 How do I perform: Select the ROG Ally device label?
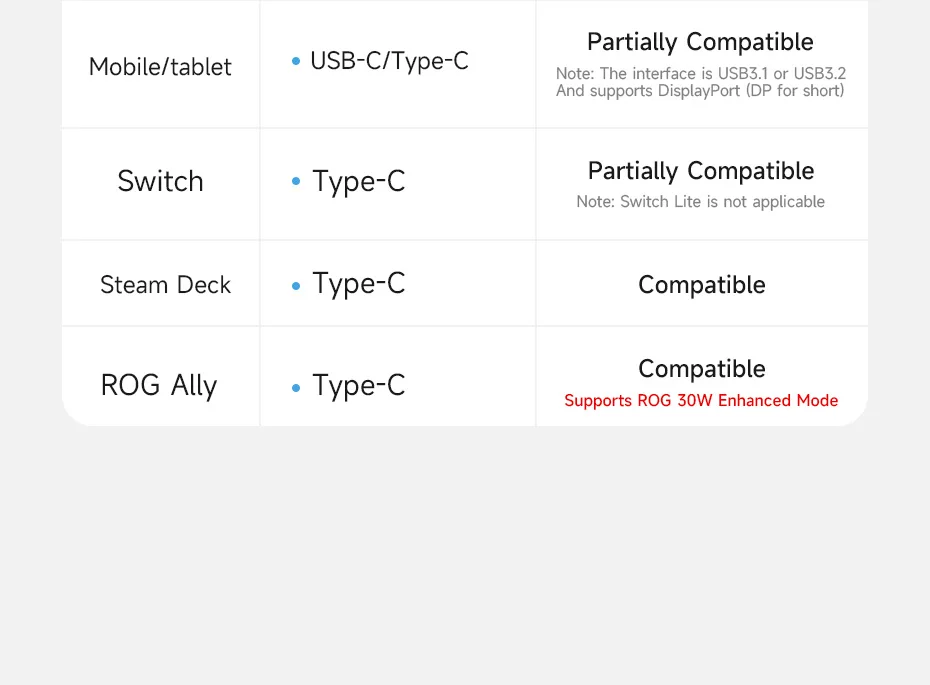(x=159, y=386)
